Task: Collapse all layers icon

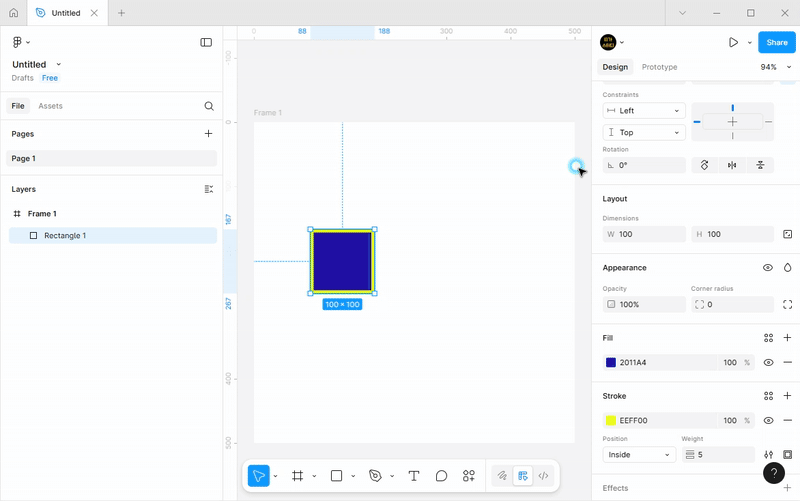Action: [209, 189]
